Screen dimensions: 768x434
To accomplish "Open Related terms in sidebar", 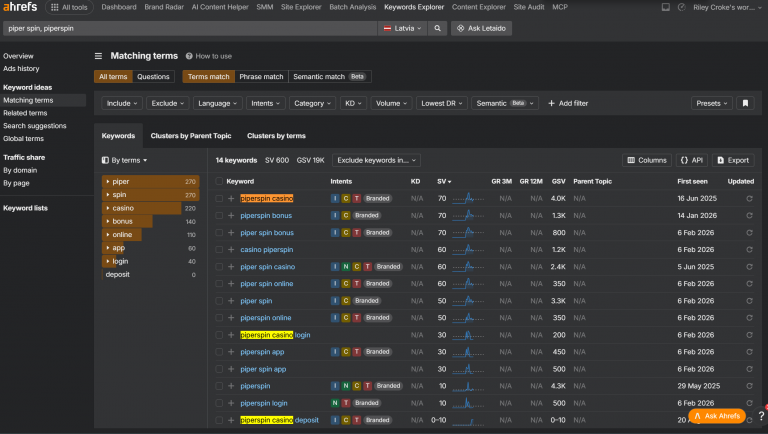I will (x=25, y=113).
